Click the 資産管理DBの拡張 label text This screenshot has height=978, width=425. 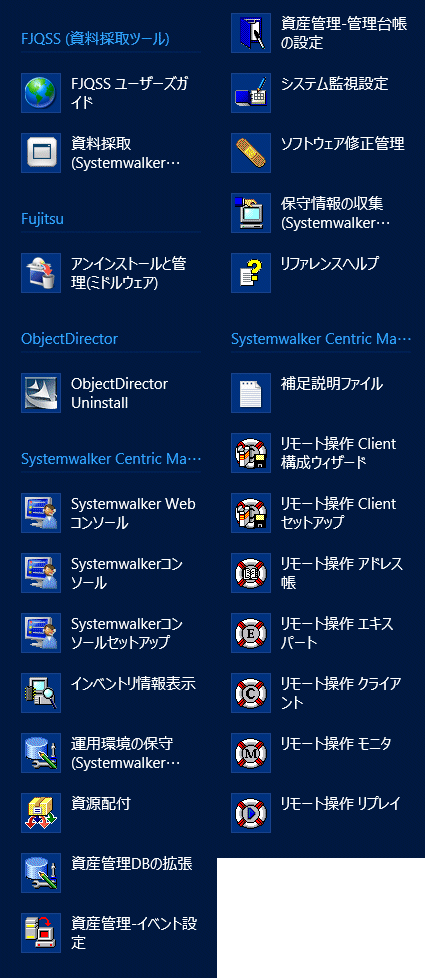tap(132, 863)
